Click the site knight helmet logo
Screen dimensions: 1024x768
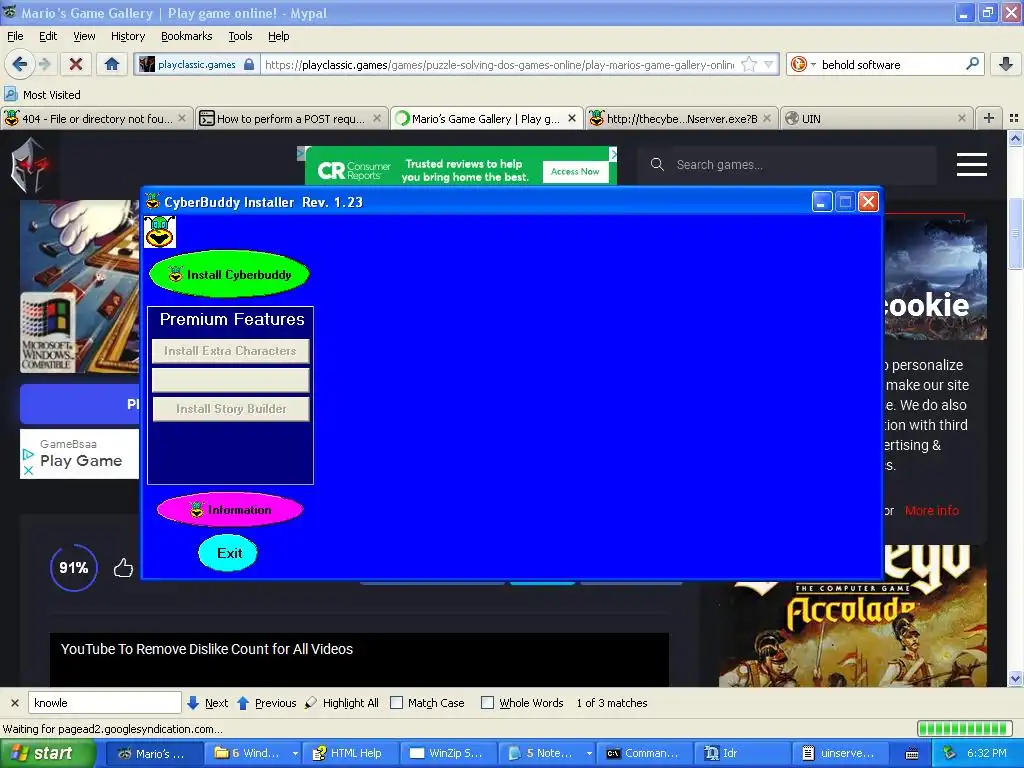pyautogui.click(x=29, y=165)
